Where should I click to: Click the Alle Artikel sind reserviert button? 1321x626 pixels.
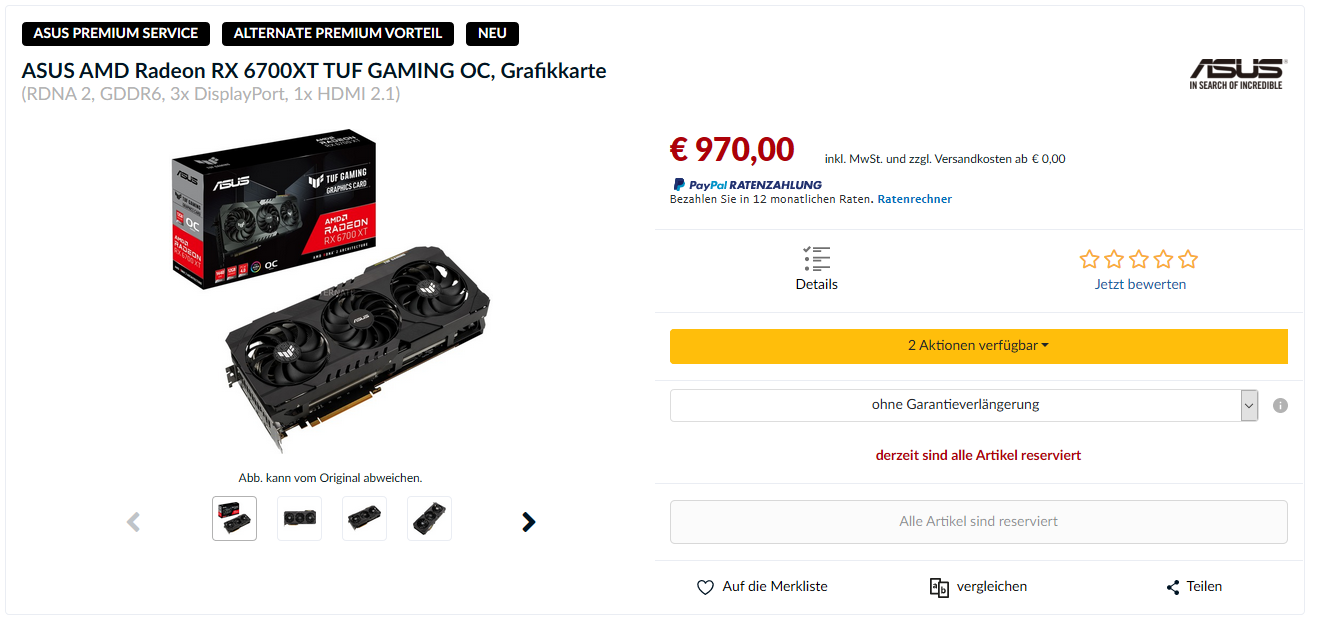(x=979, y=522)
